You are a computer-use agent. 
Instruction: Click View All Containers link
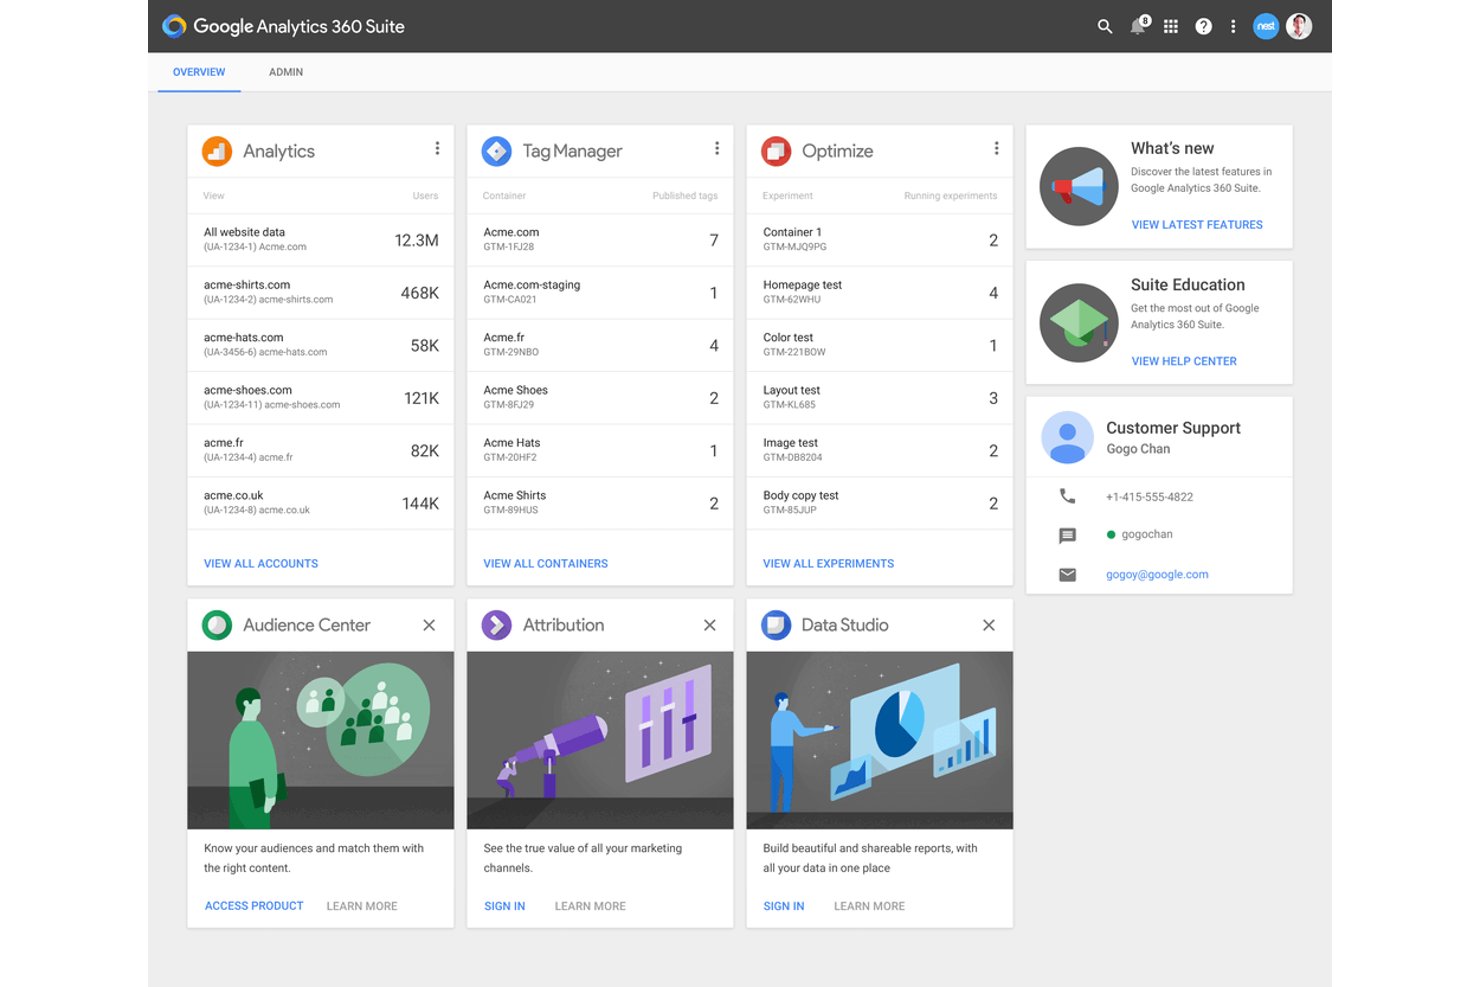(546, 564)
